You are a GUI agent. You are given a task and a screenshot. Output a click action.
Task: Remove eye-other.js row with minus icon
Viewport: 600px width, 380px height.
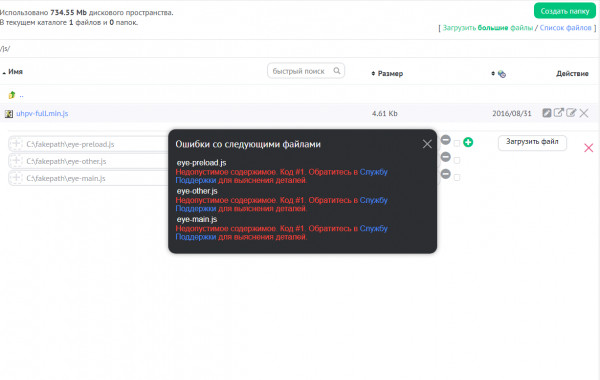pyautogui.click(x=445, y=157)
